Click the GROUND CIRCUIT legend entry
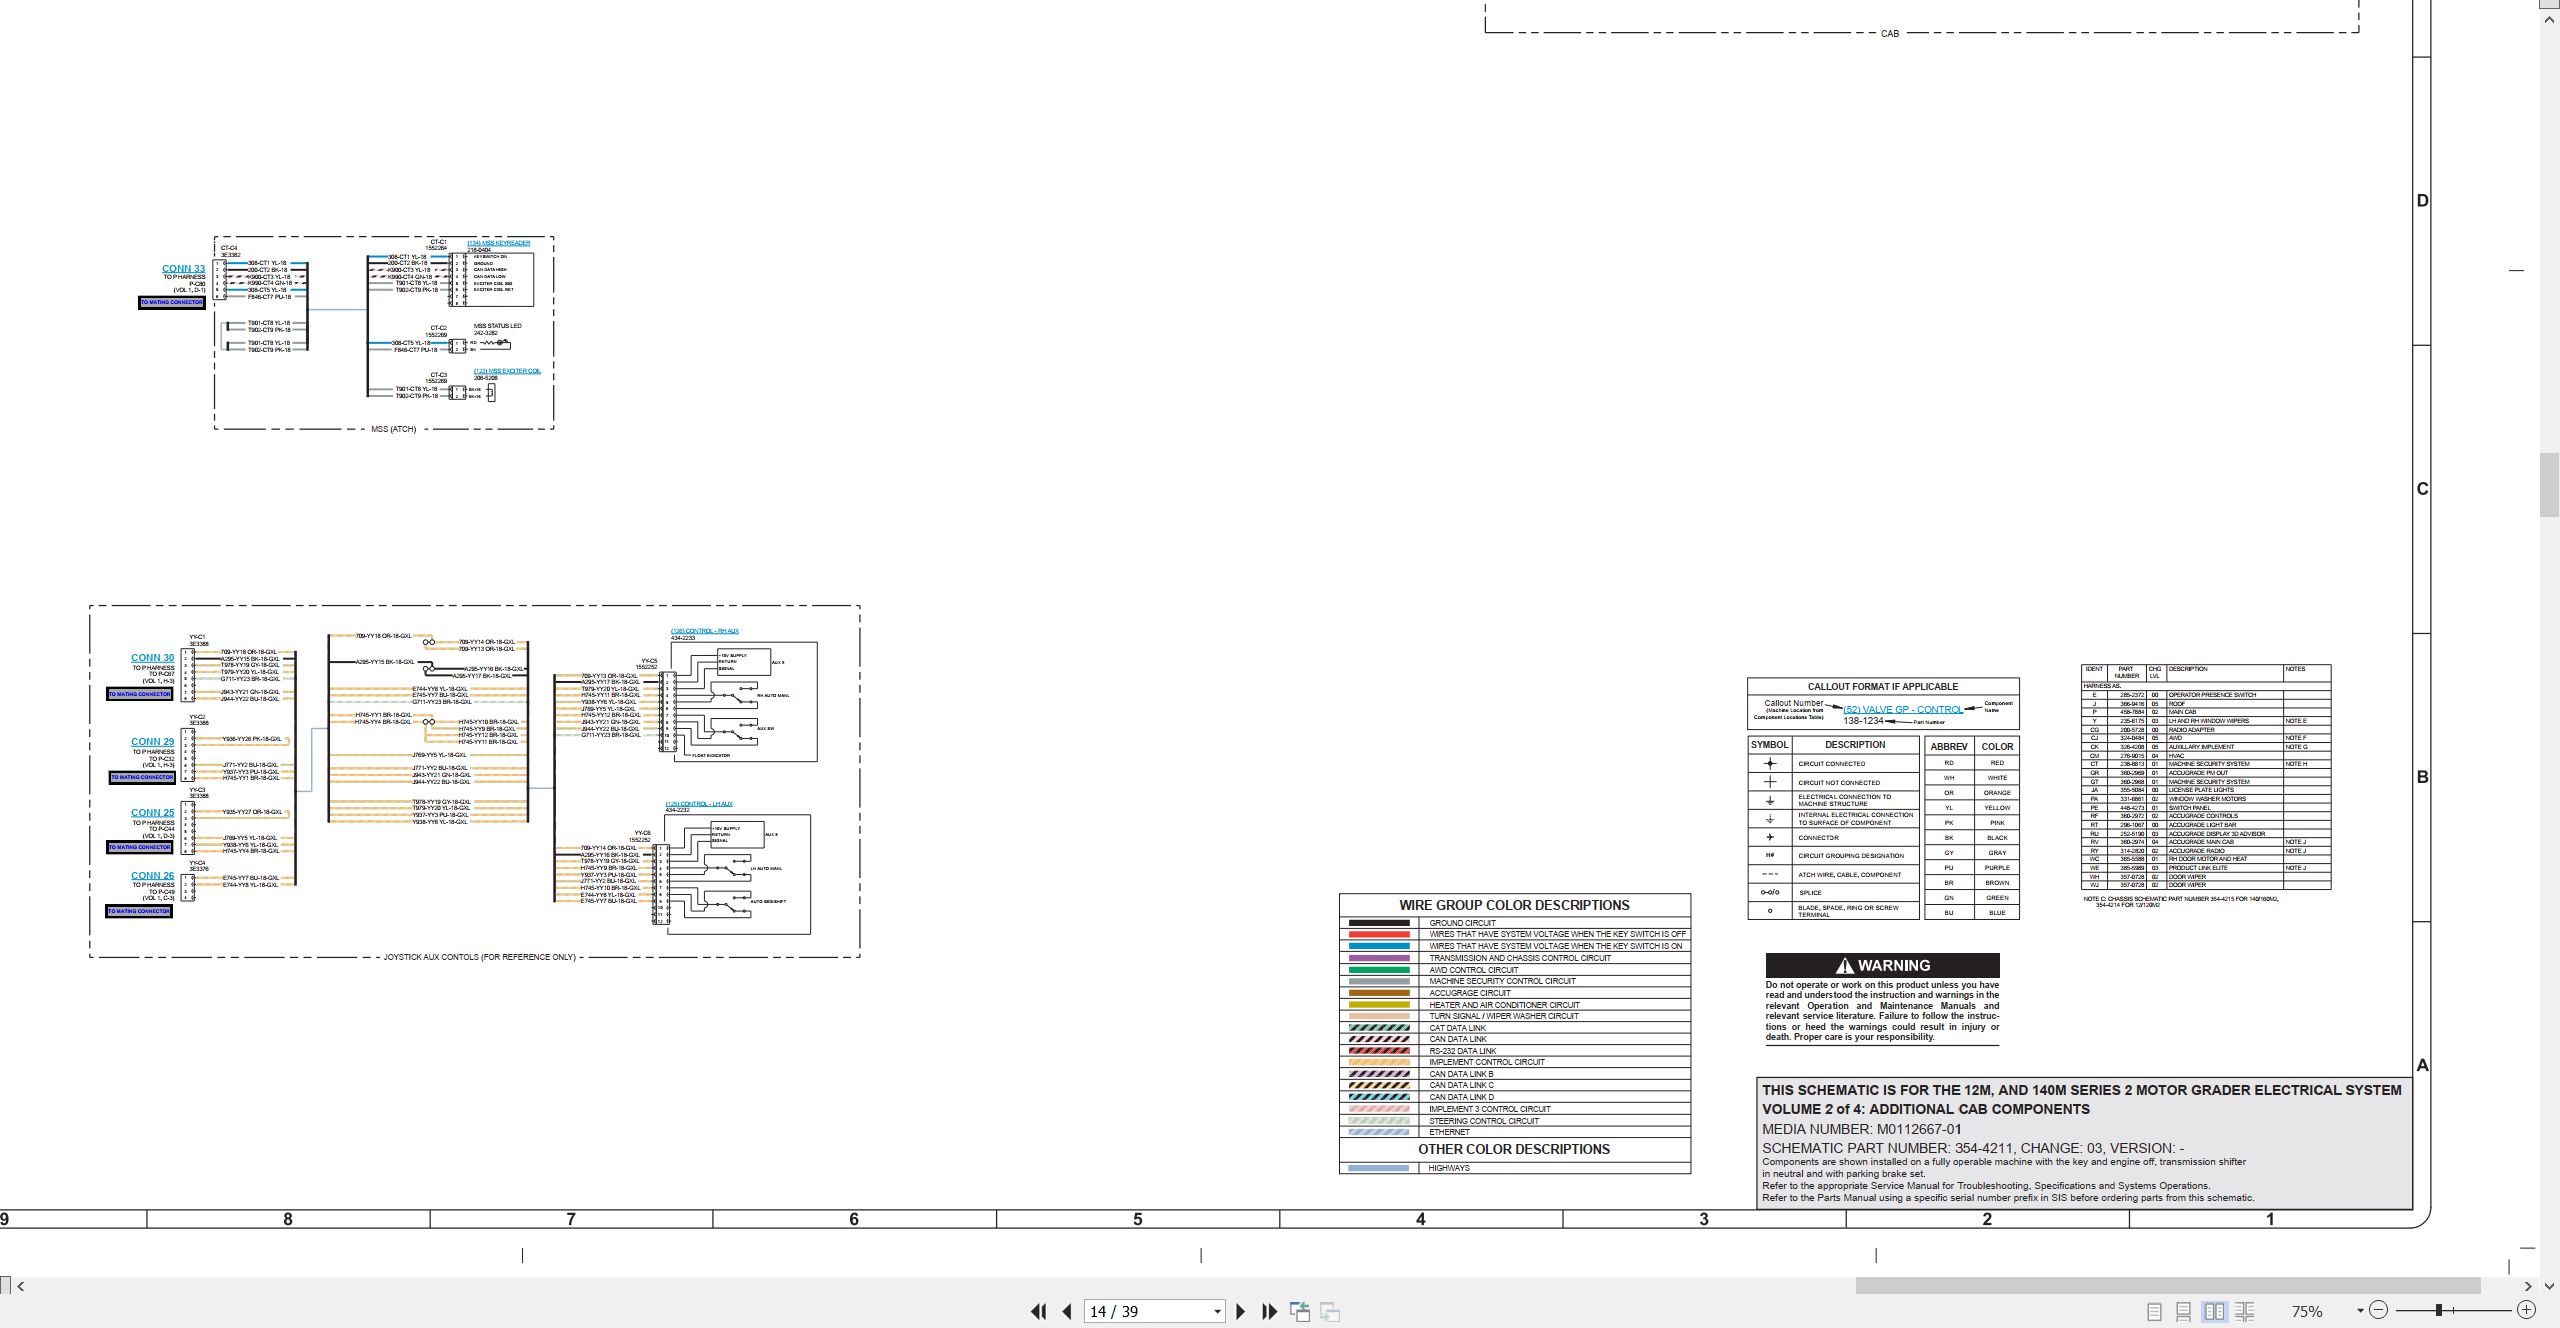Image resolution: width=2560 pixels, height=1328 pixels. (1515, 923)
